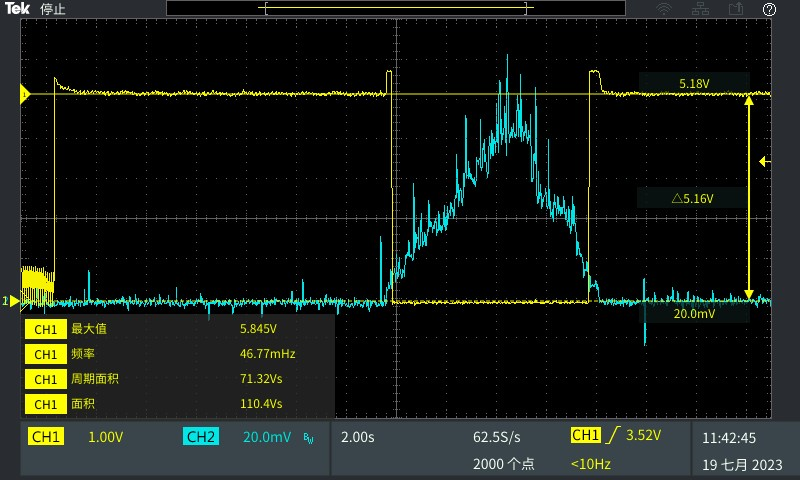This screenshot has width=800, height=480.
Task: Click the trigger level arrow on right edge
Action: (x=764, y=161)
